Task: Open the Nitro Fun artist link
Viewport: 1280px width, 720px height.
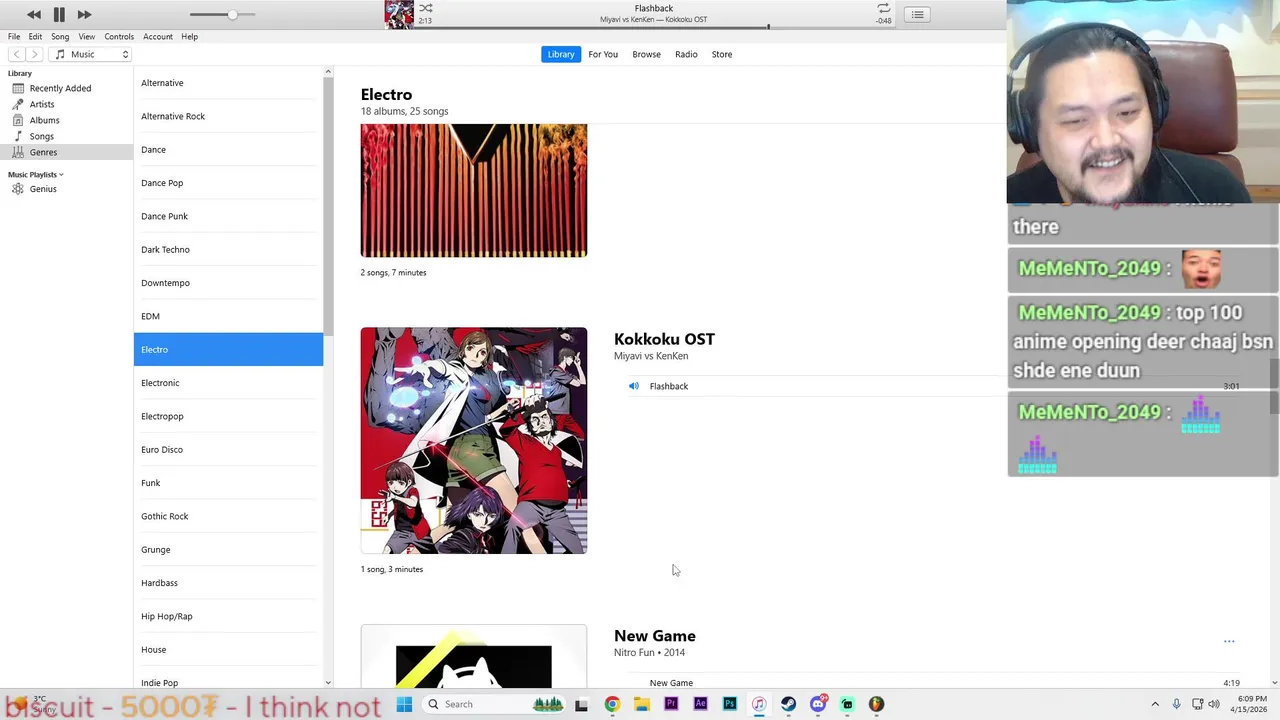Action: point(634,652)
